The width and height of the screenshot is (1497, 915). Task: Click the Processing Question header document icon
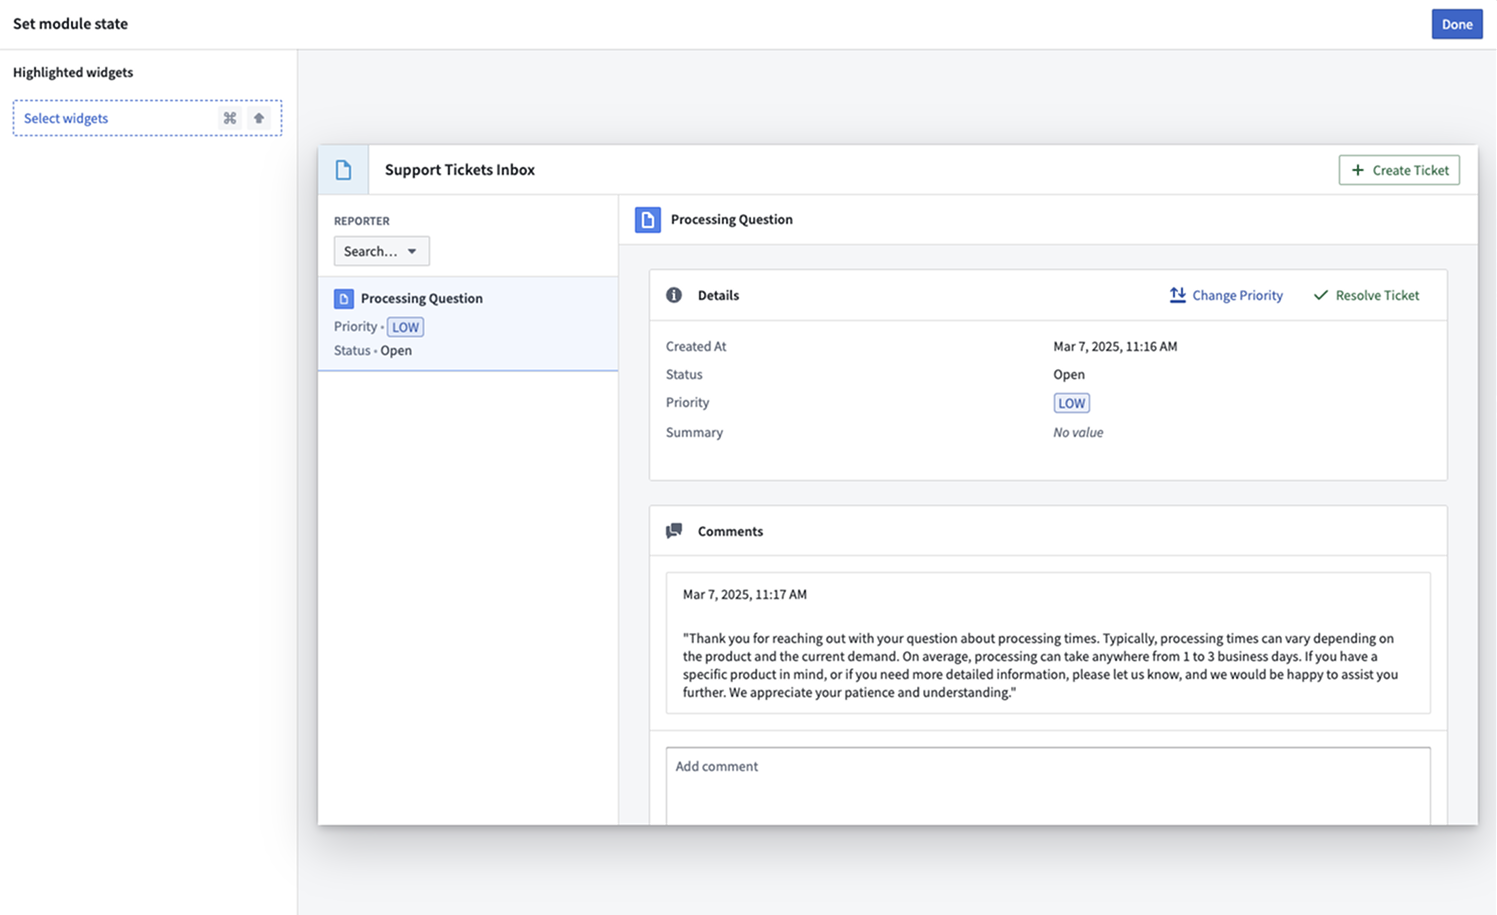pyautogui.click(x=648, y=220)
